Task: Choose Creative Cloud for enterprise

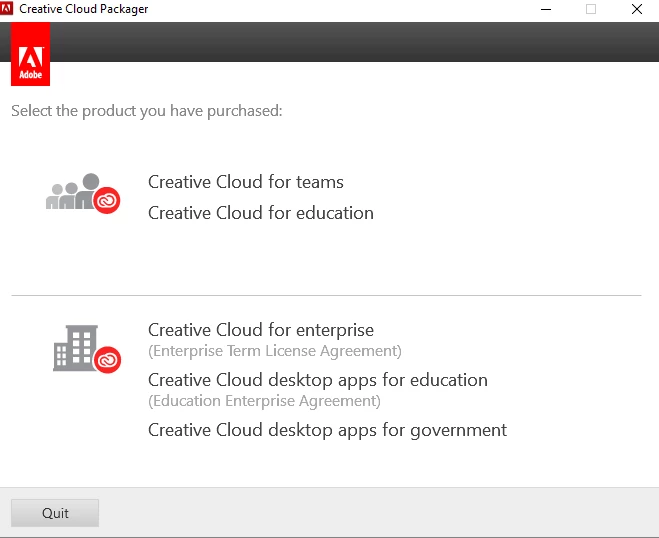Action: (x=261, y=330)
